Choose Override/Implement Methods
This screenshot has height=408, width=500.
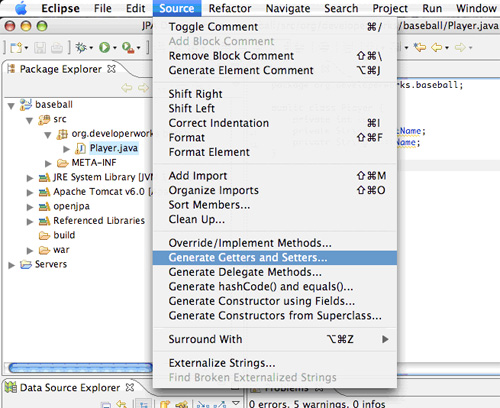pyautogui.click(x=275, y=243)
